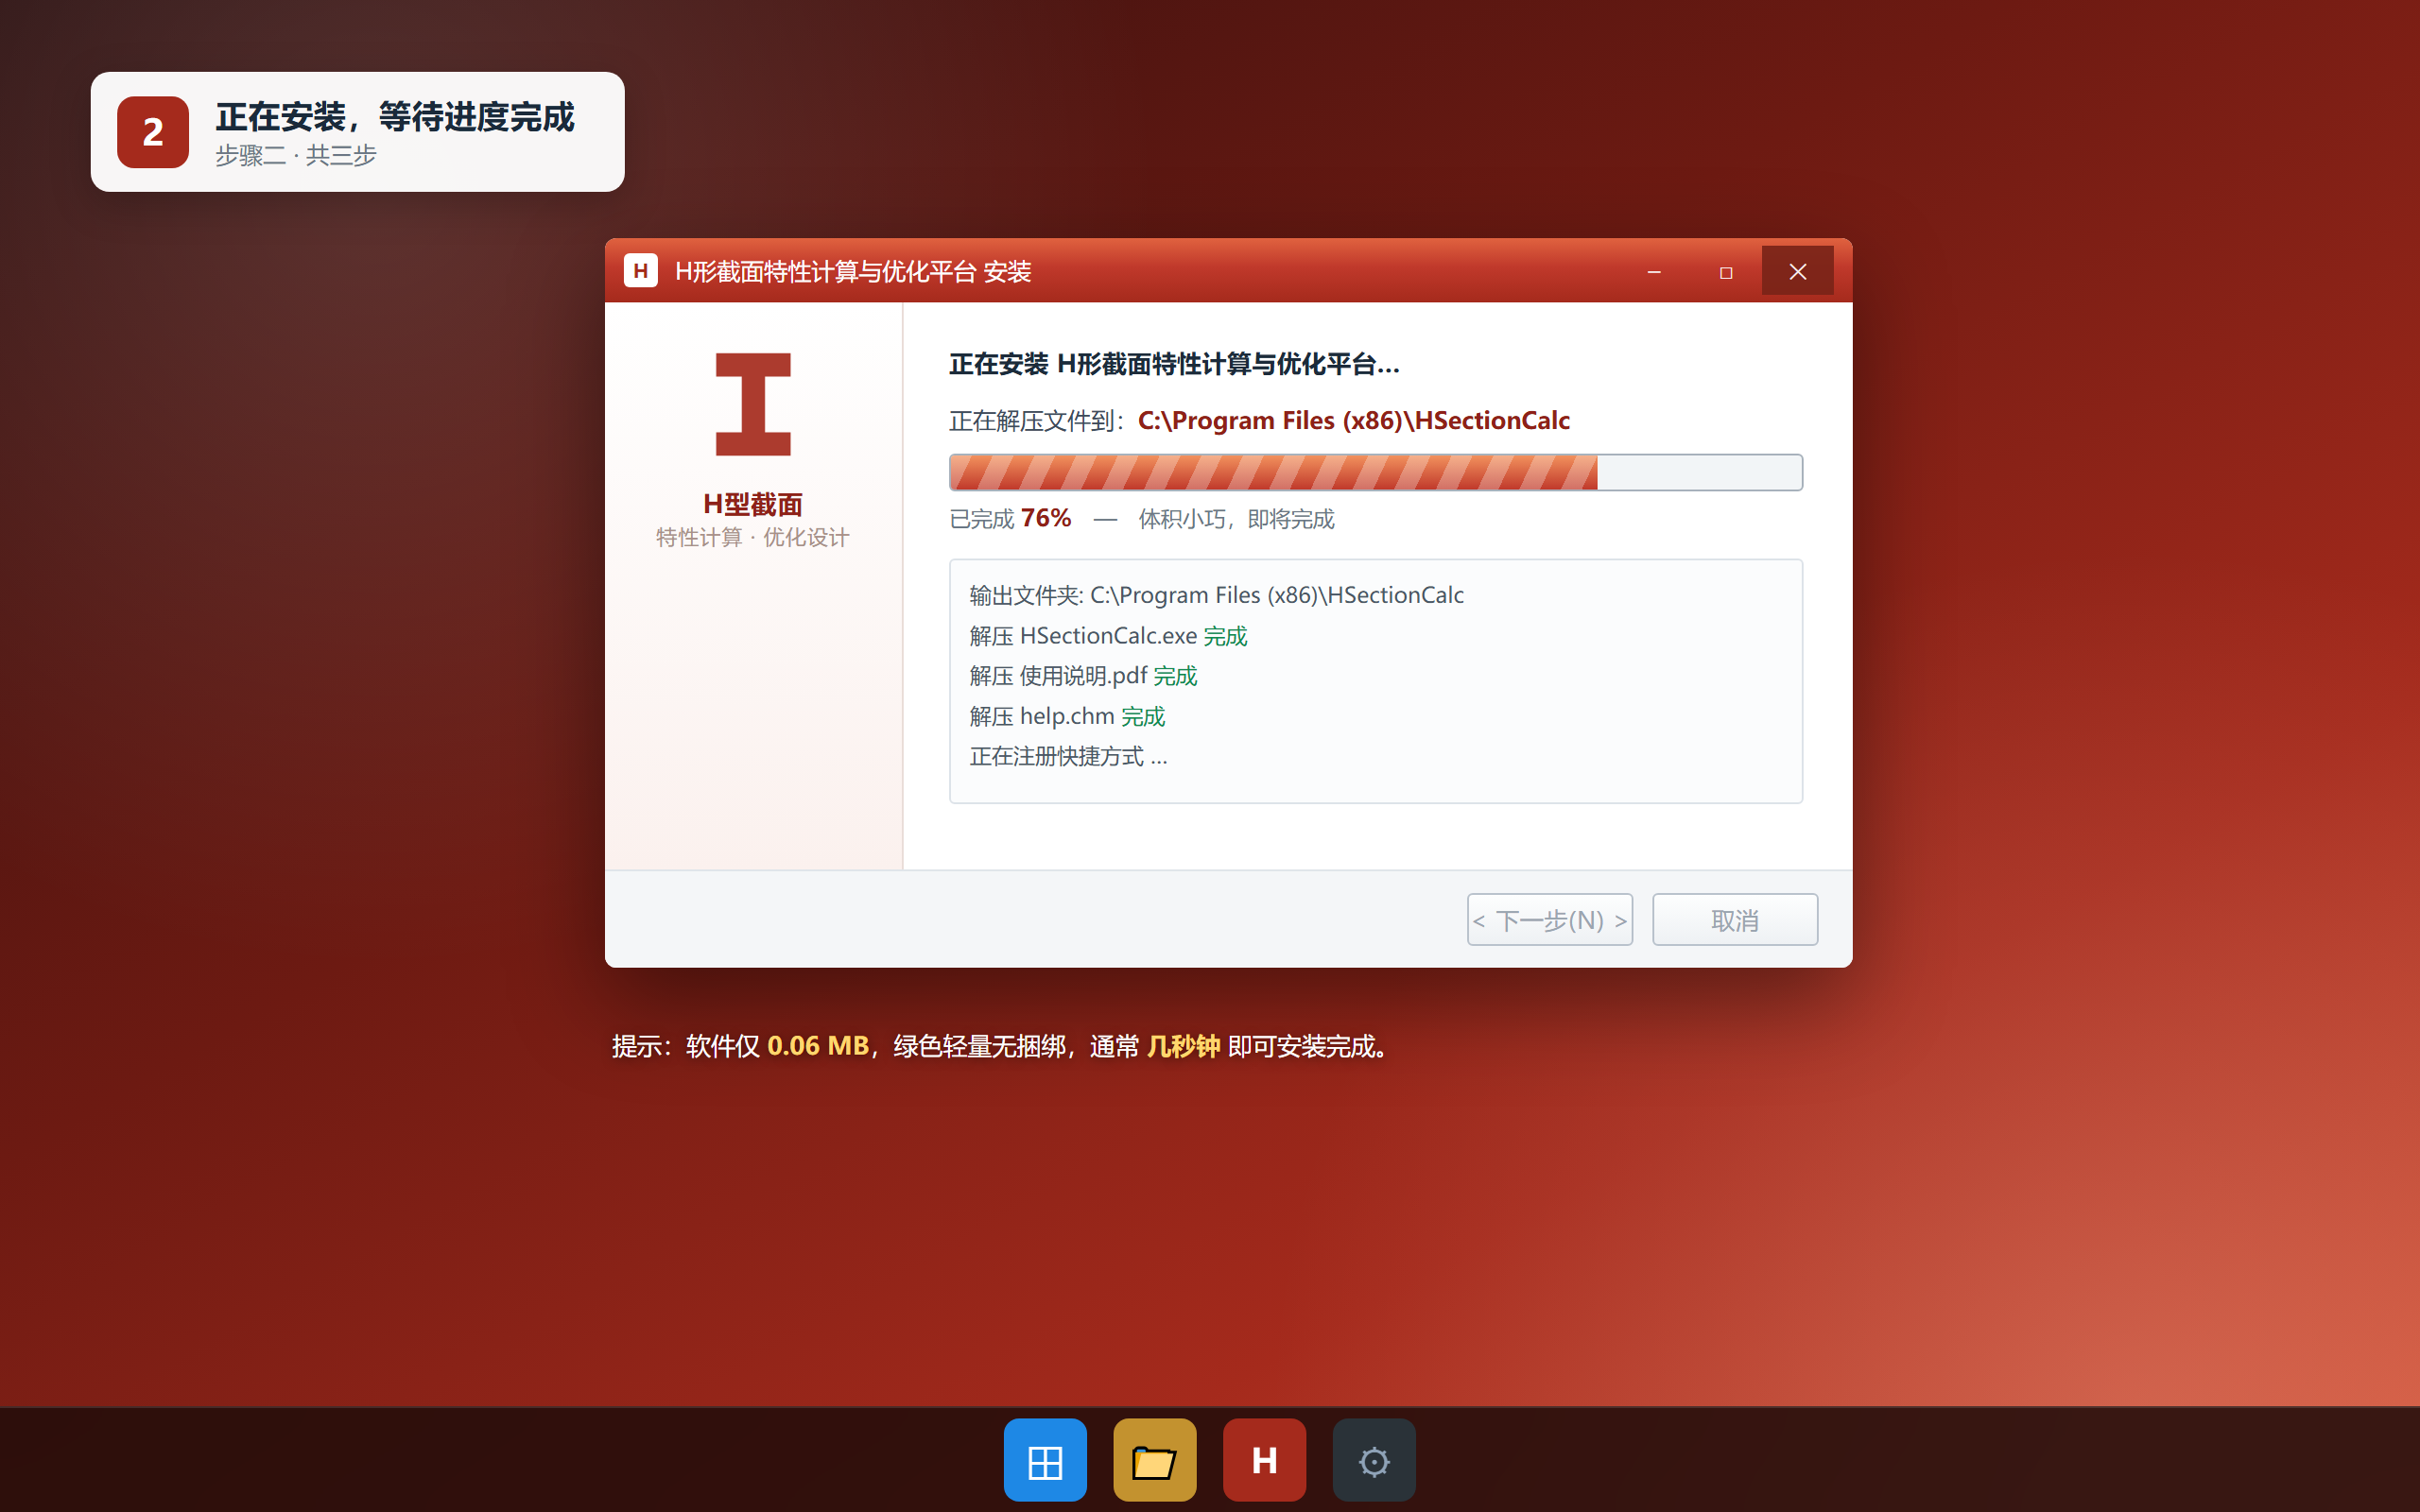Viewport: 2420px width, 1512px height.
Task: Click the 0.06 MB size in the tip
Action: [x=818, y=1046]
